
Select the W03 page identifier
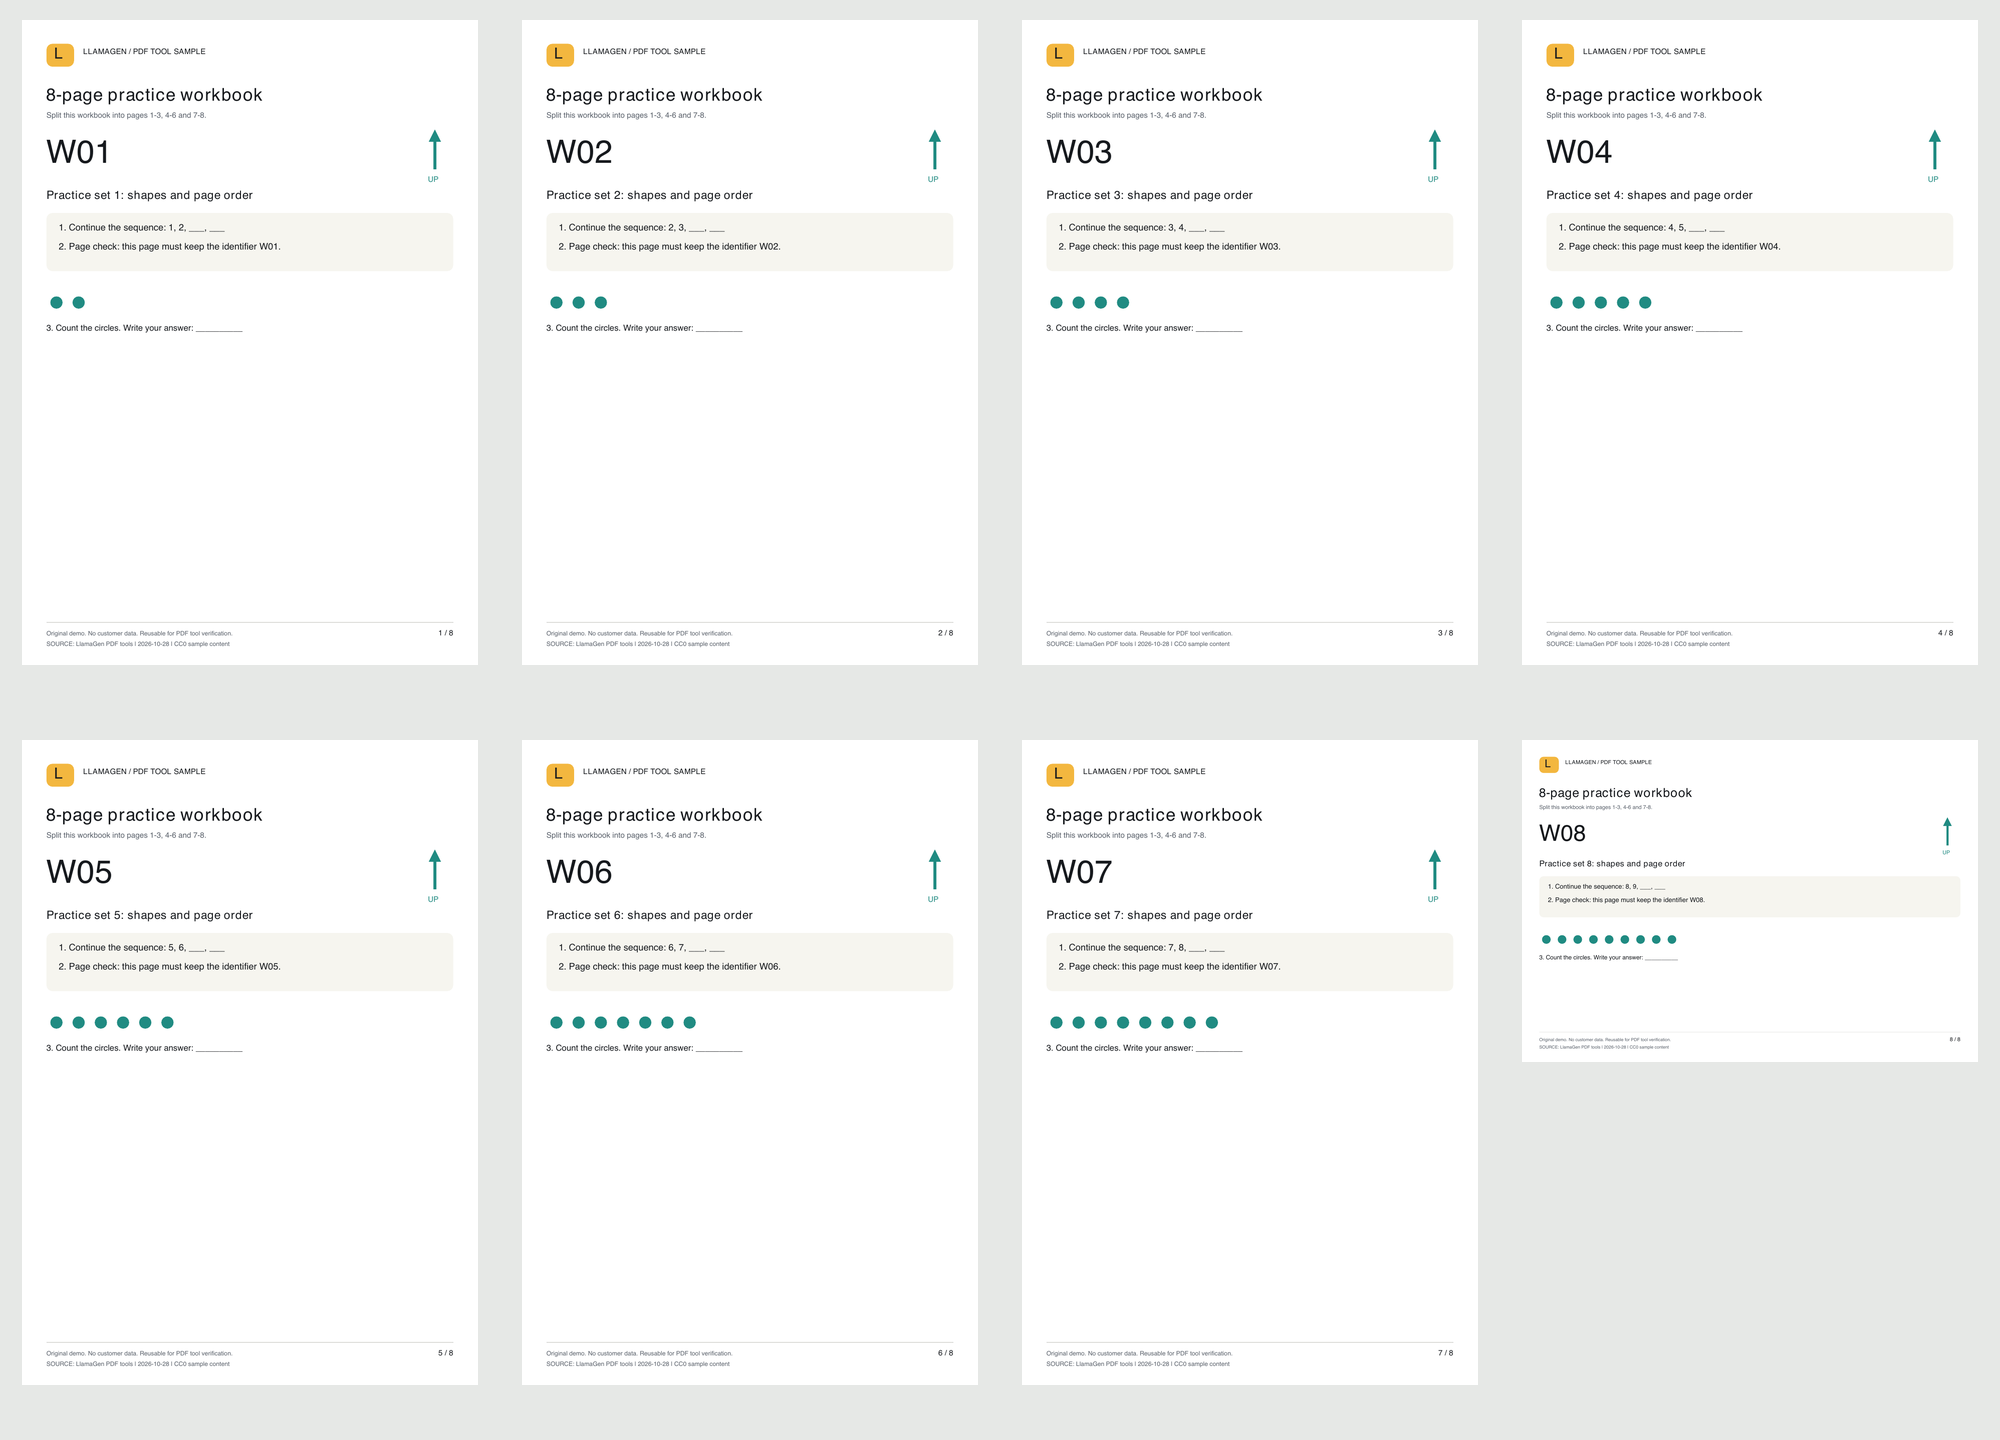(x=1079, y=152)
